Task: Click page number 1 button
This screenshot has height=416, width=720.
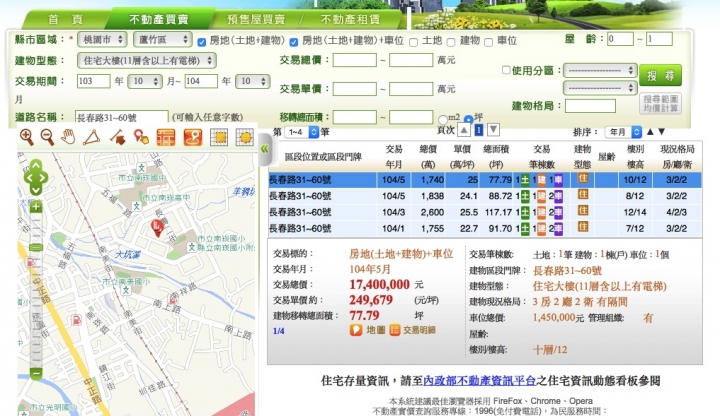Action: pyautogui.click(x=478, y=130)
